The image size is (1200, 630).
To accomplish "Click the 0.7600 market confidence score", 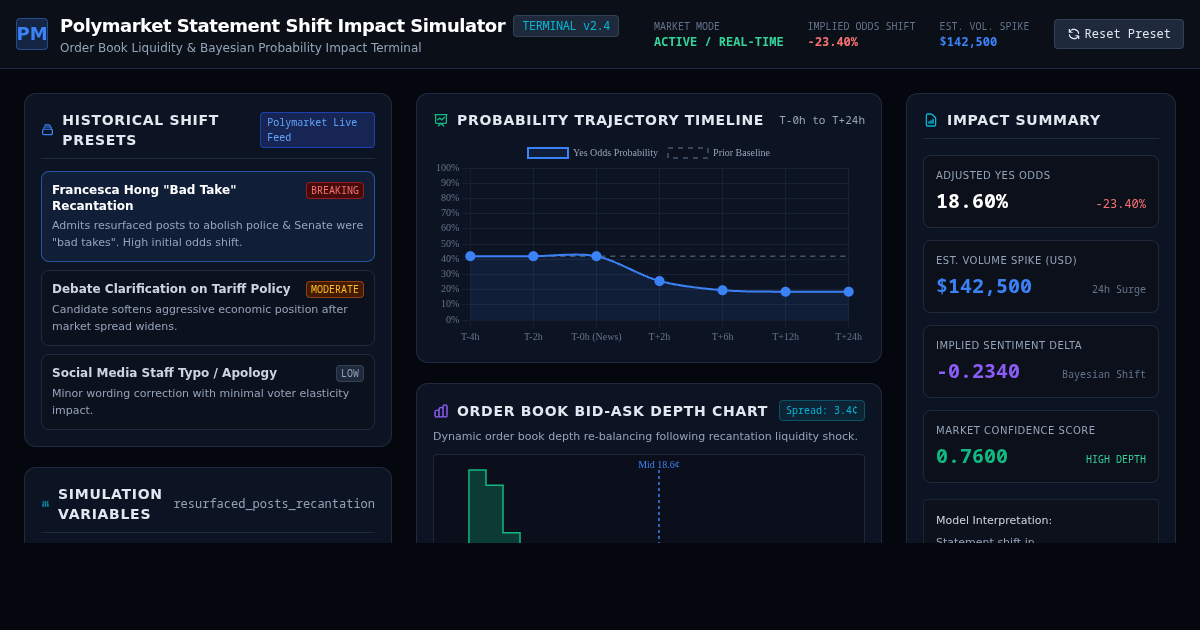I will coord(972,456).
